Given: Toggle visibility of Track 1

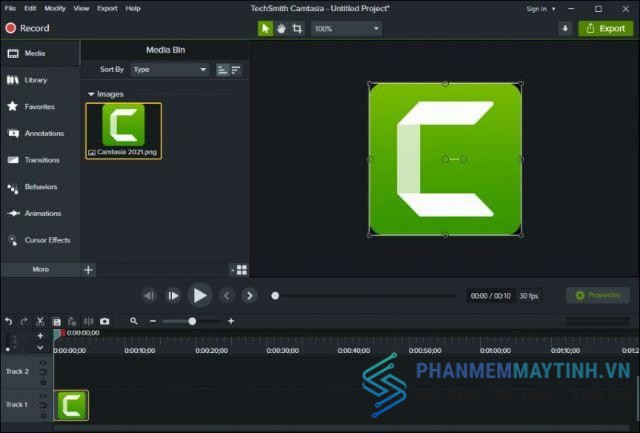Looking at the screenshot, I should click(43, 395).
